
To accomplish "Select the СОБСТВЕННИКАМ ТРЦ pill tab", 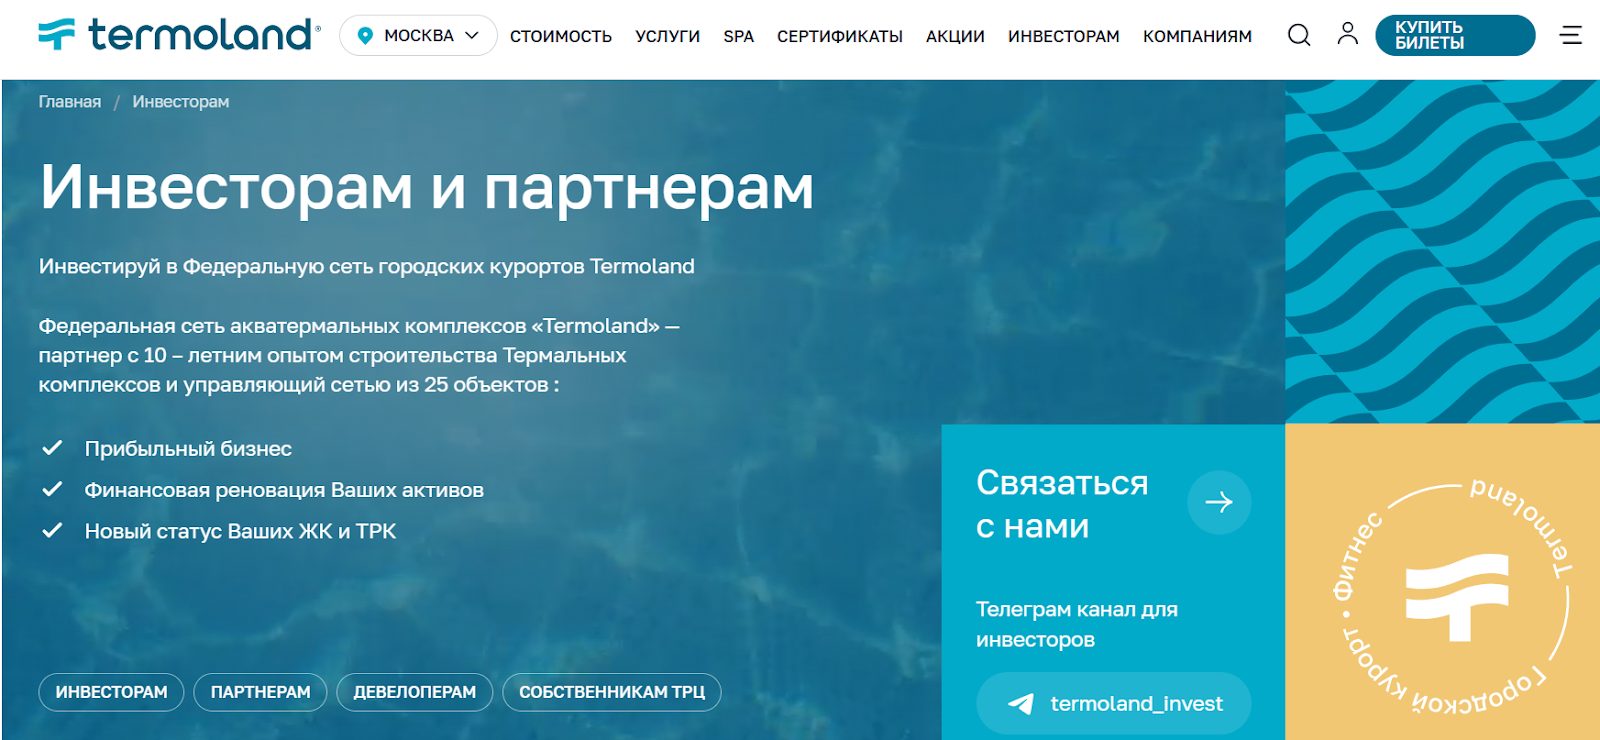I will coord(612,692).
